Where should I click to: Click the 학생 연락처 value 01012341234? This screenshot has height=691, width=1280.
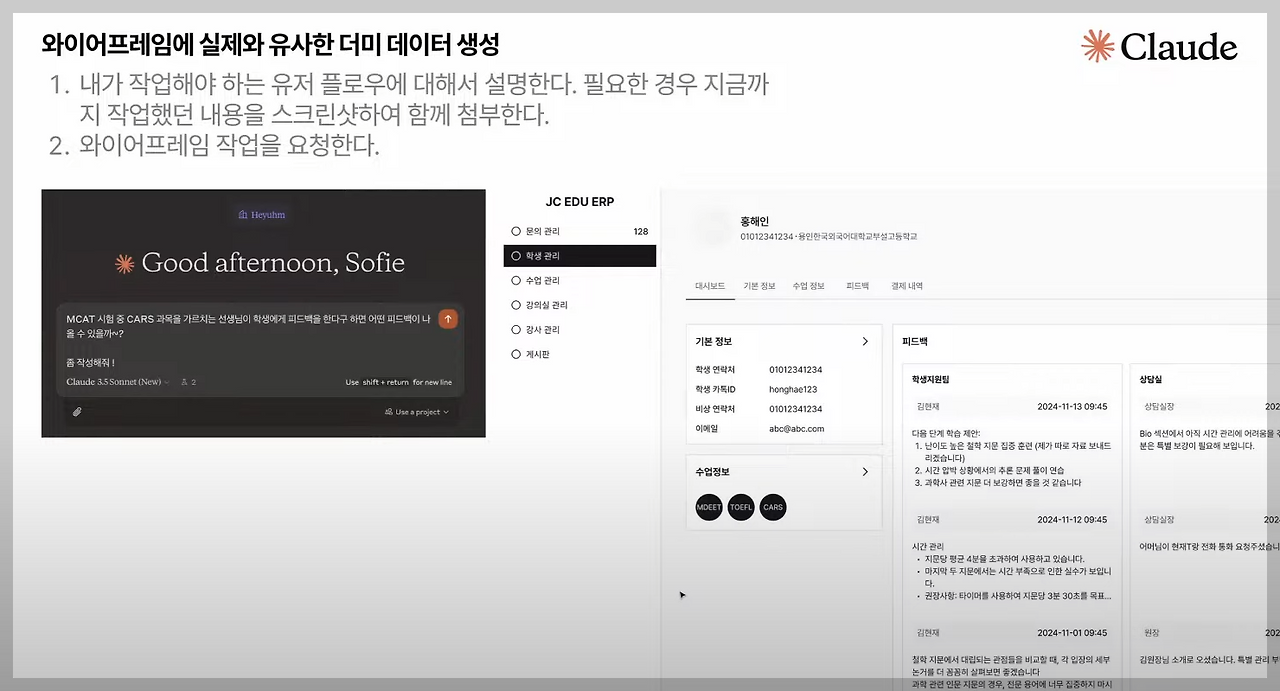click(x=795, y=369)
